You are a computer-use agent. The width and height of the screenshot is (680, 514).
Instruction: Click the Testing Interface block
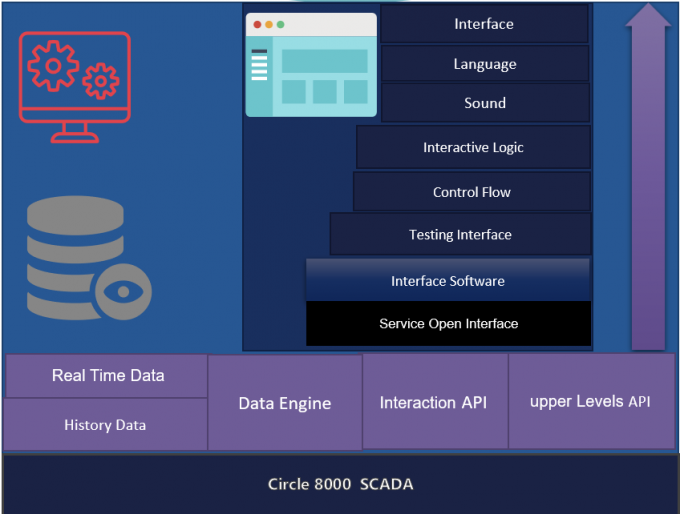tap(460, 235)
